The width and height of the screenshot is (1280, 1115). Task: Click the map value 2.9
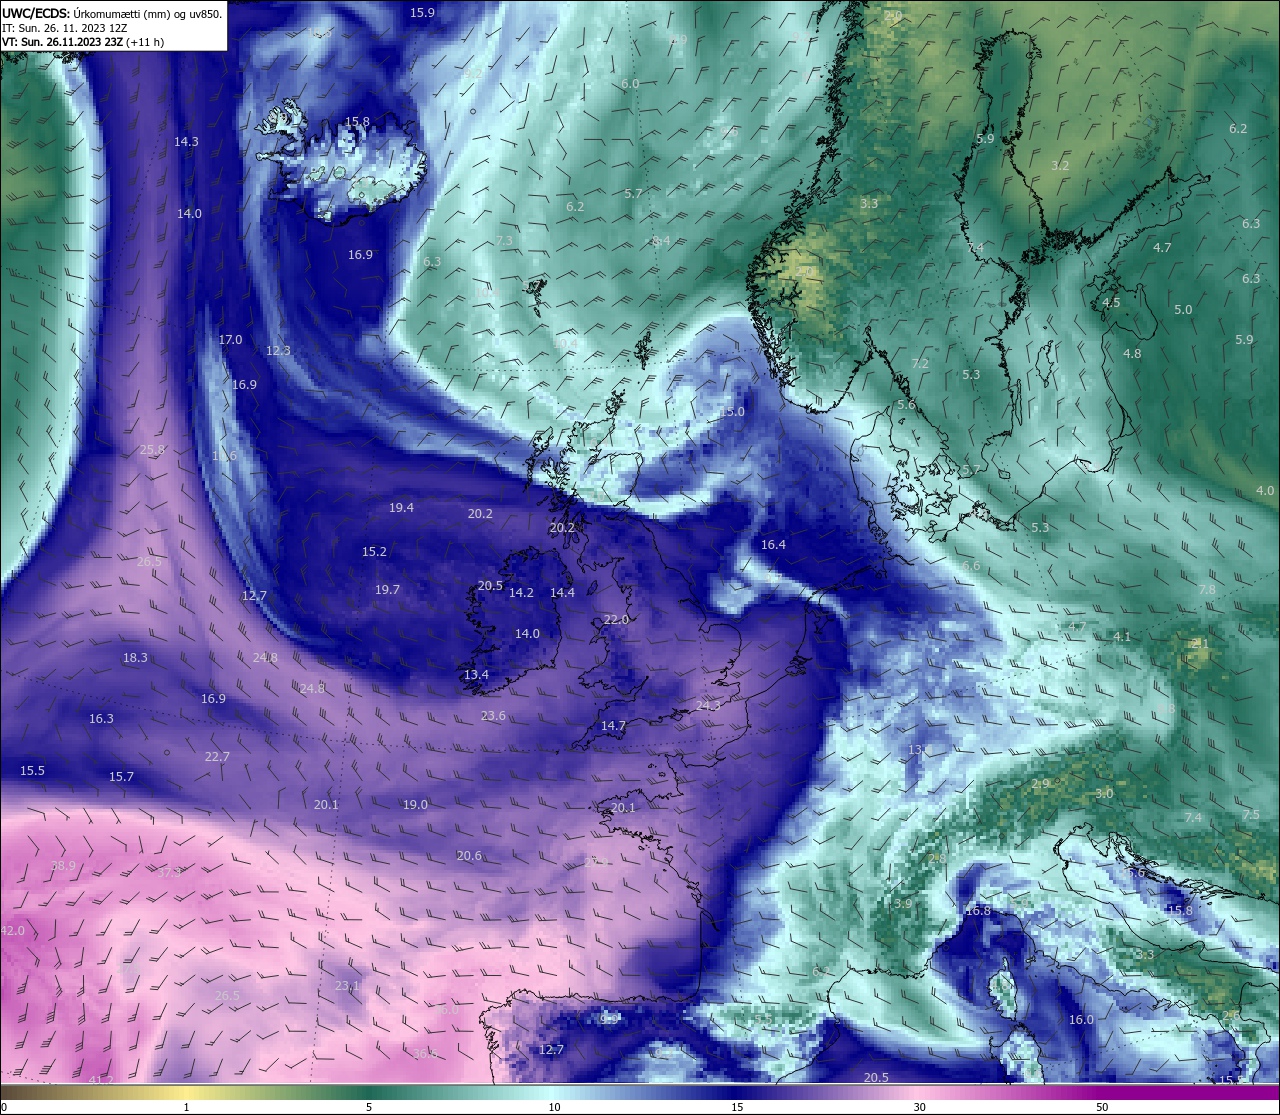point(1041,784)
